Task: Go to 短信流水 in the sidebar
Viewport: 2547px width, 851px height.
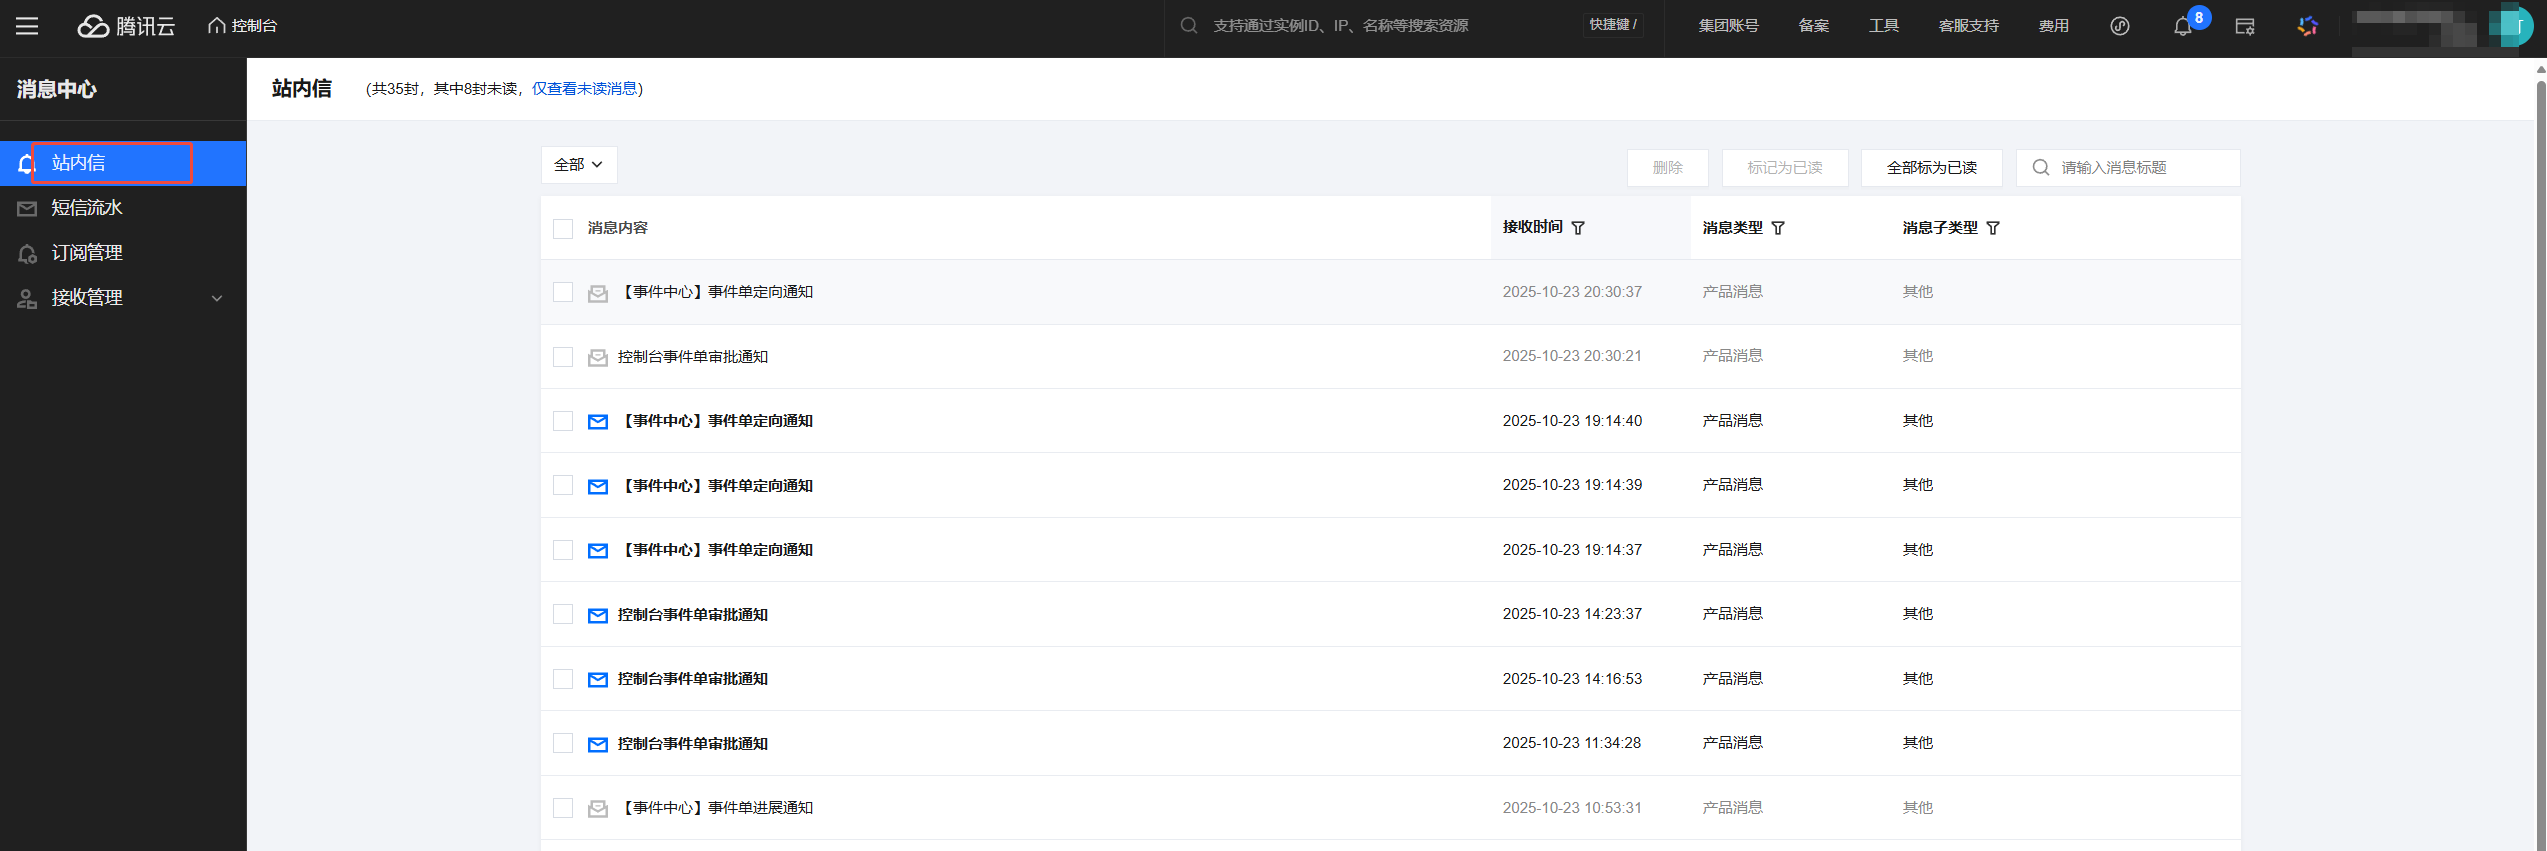Action: coord(87,208)
